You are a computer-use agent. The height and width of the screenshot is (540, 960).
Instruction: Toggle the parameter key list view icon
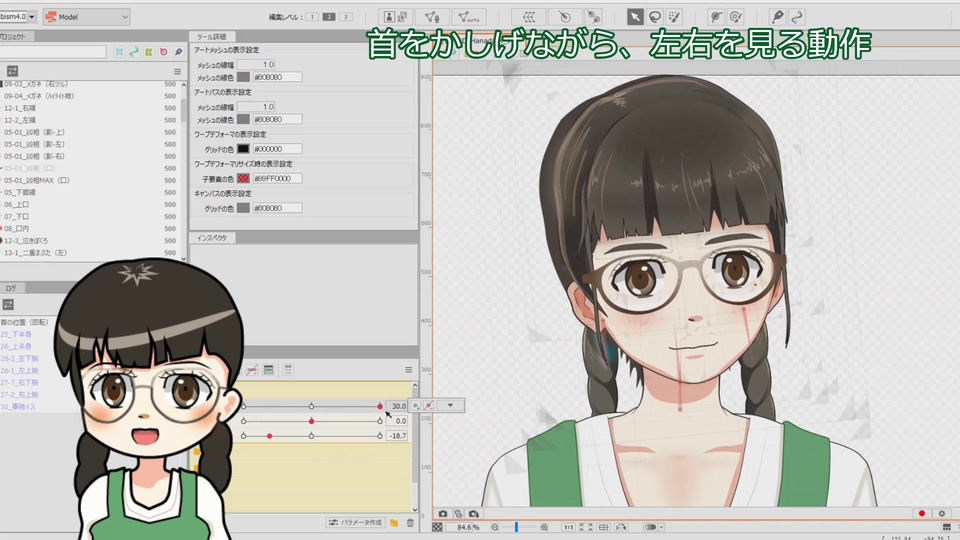[268, 369]
